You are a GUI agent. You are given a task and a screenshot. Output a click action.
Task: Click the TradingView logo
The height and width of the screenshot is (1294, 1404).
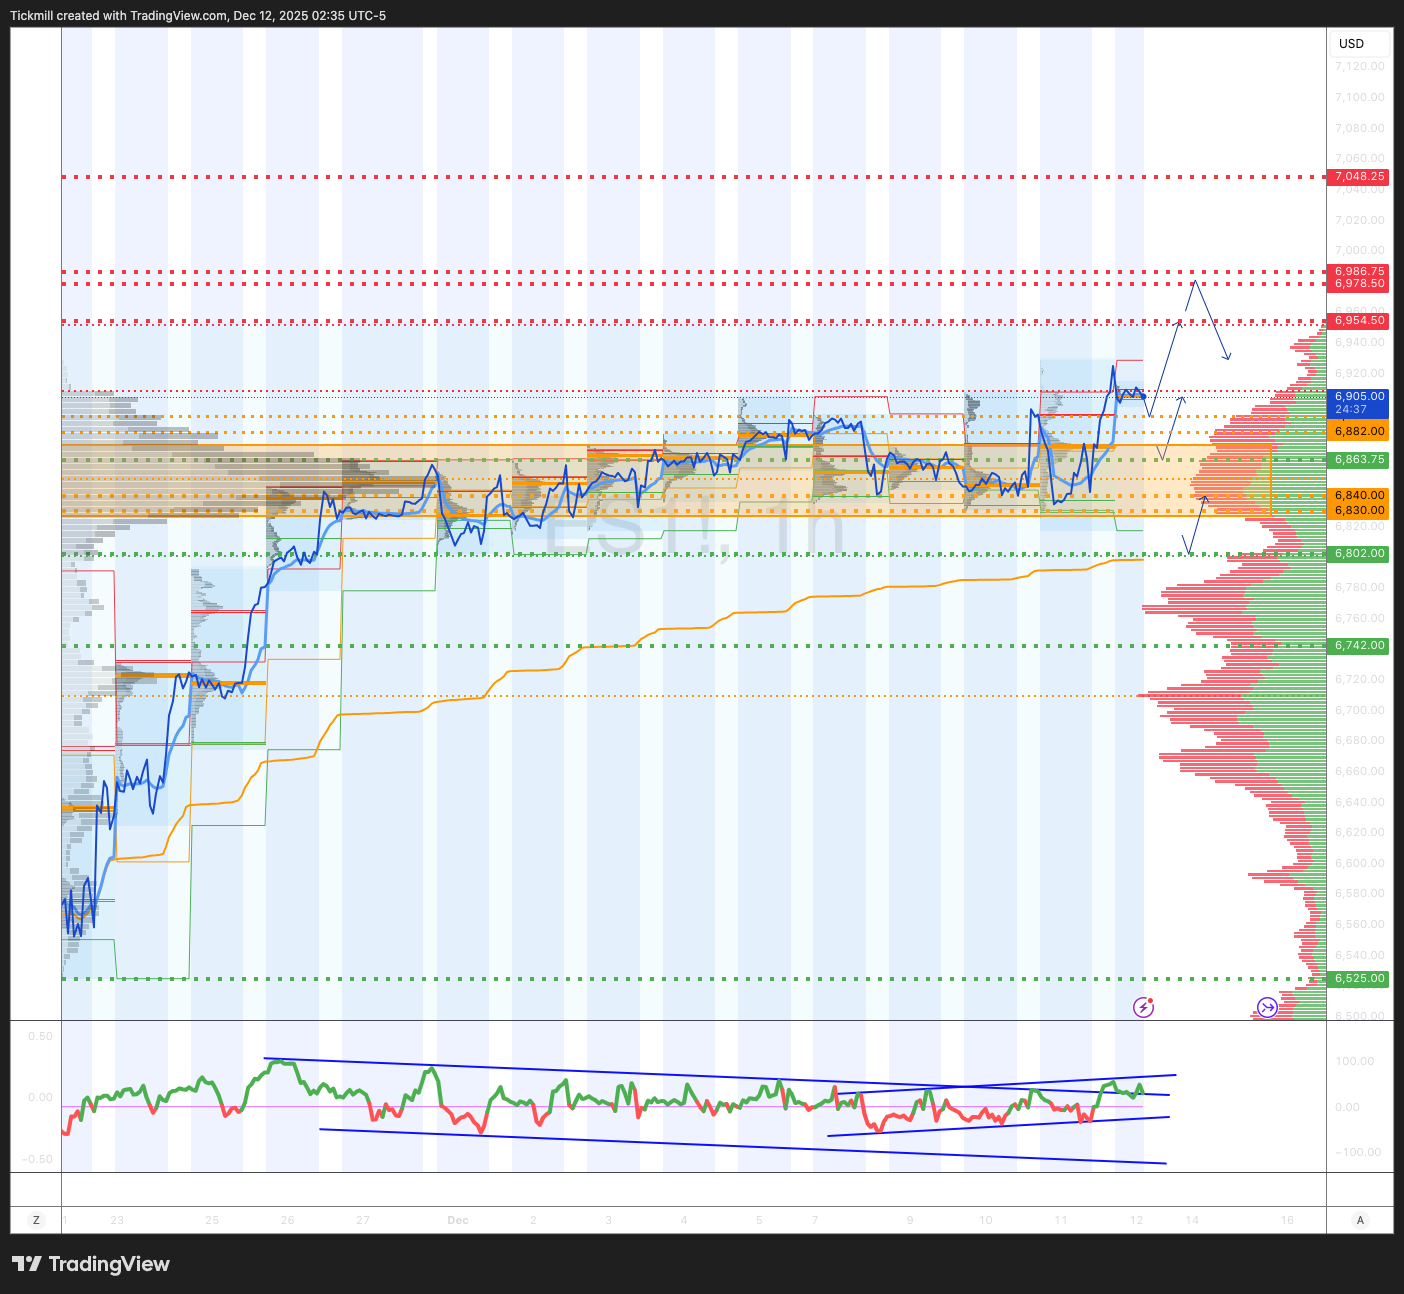click(x=91, y=1264)
